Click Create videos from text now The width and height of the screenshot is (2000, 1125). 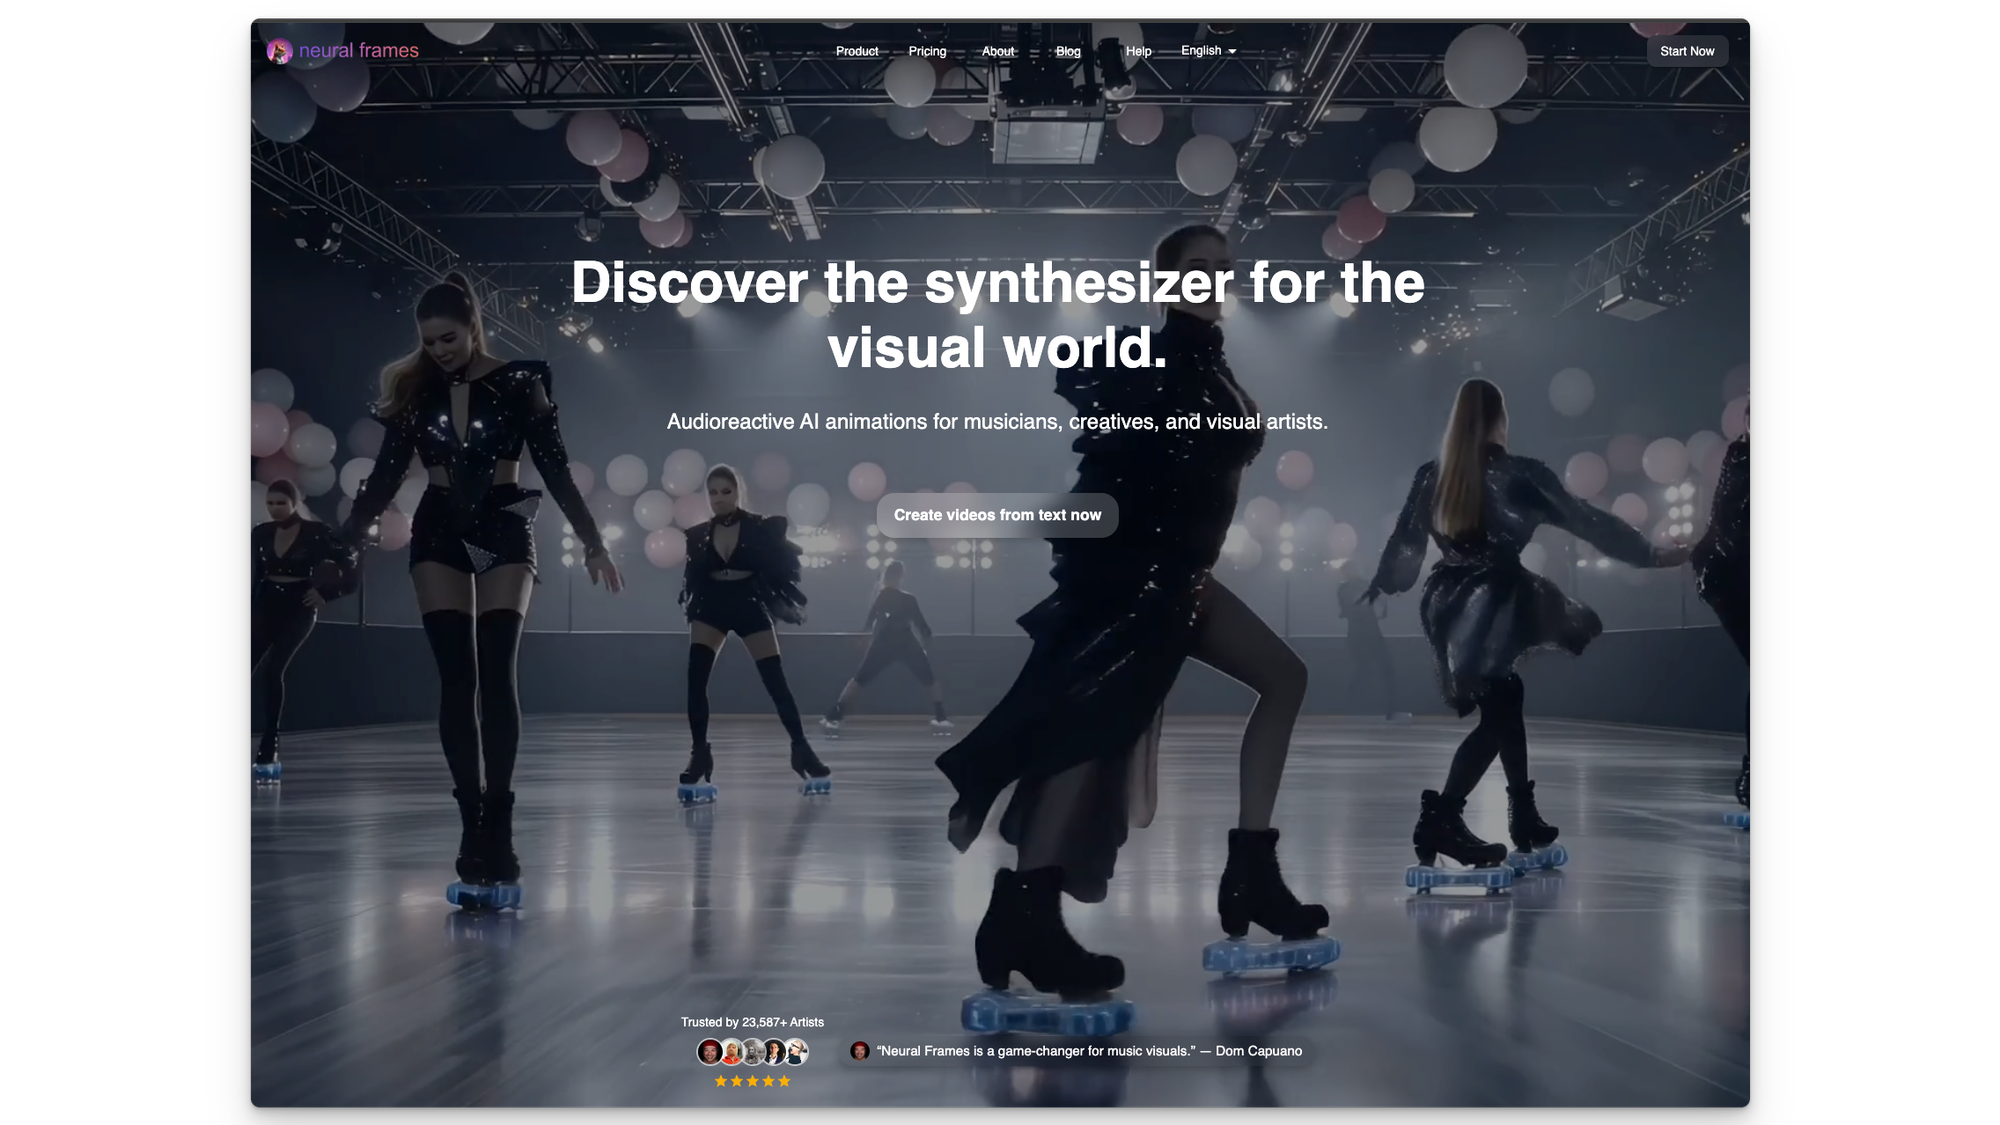(x=997, y=515)
